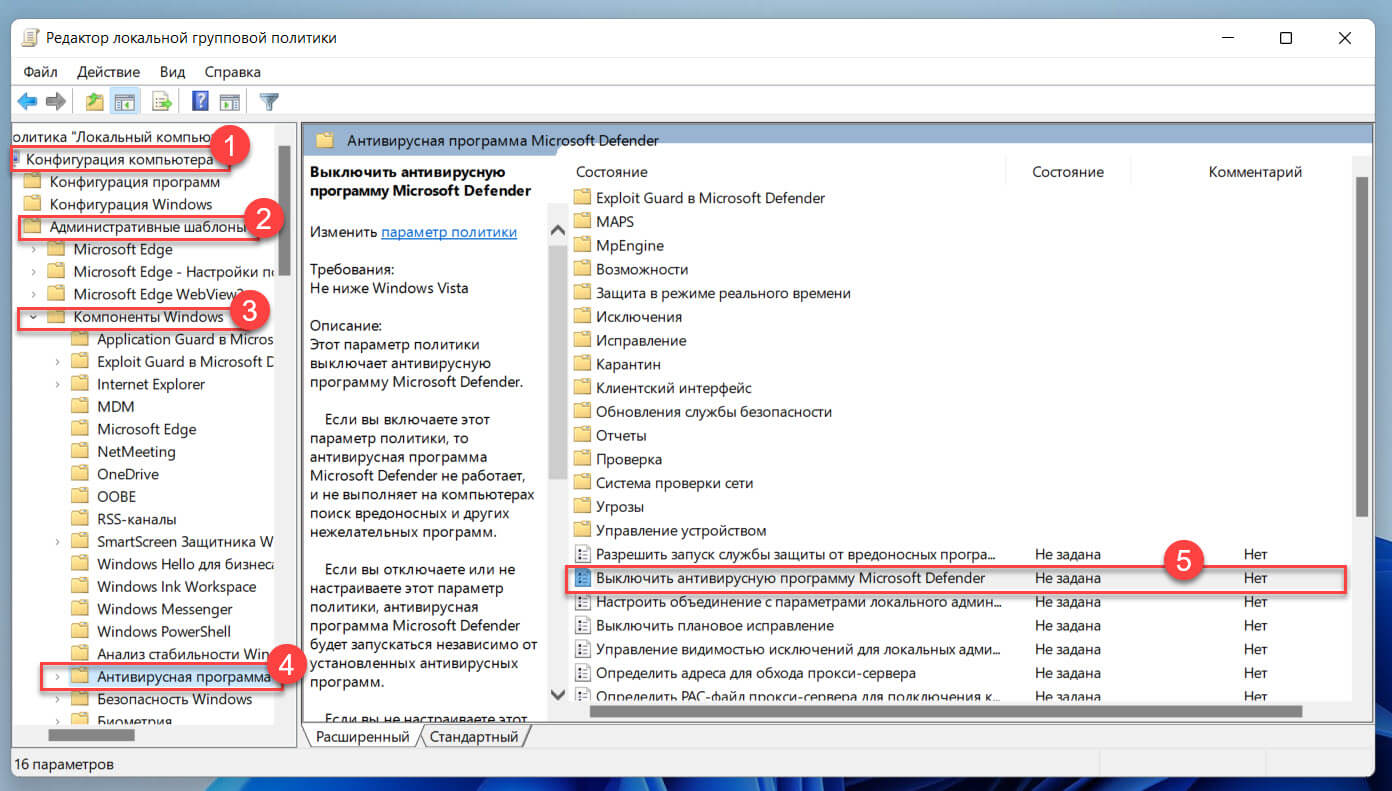
Task: Select RSS-каналы tree item
Action: click(136, 519)
